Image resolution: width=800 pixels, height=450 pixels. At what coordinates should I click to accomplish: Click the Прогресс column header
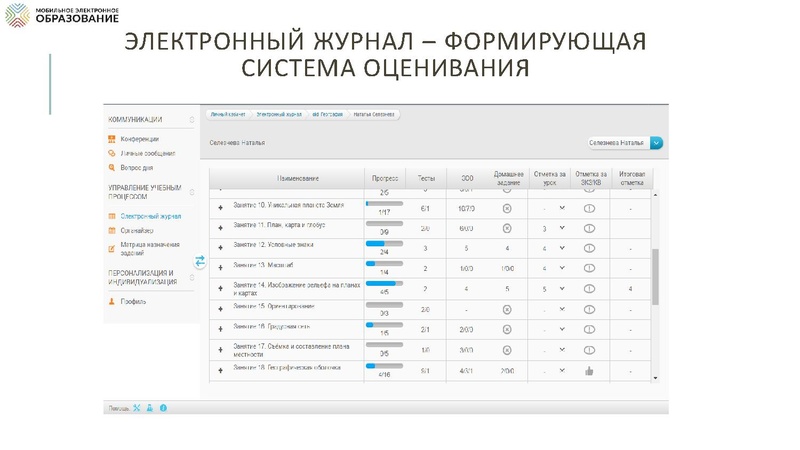coord(385,179)
